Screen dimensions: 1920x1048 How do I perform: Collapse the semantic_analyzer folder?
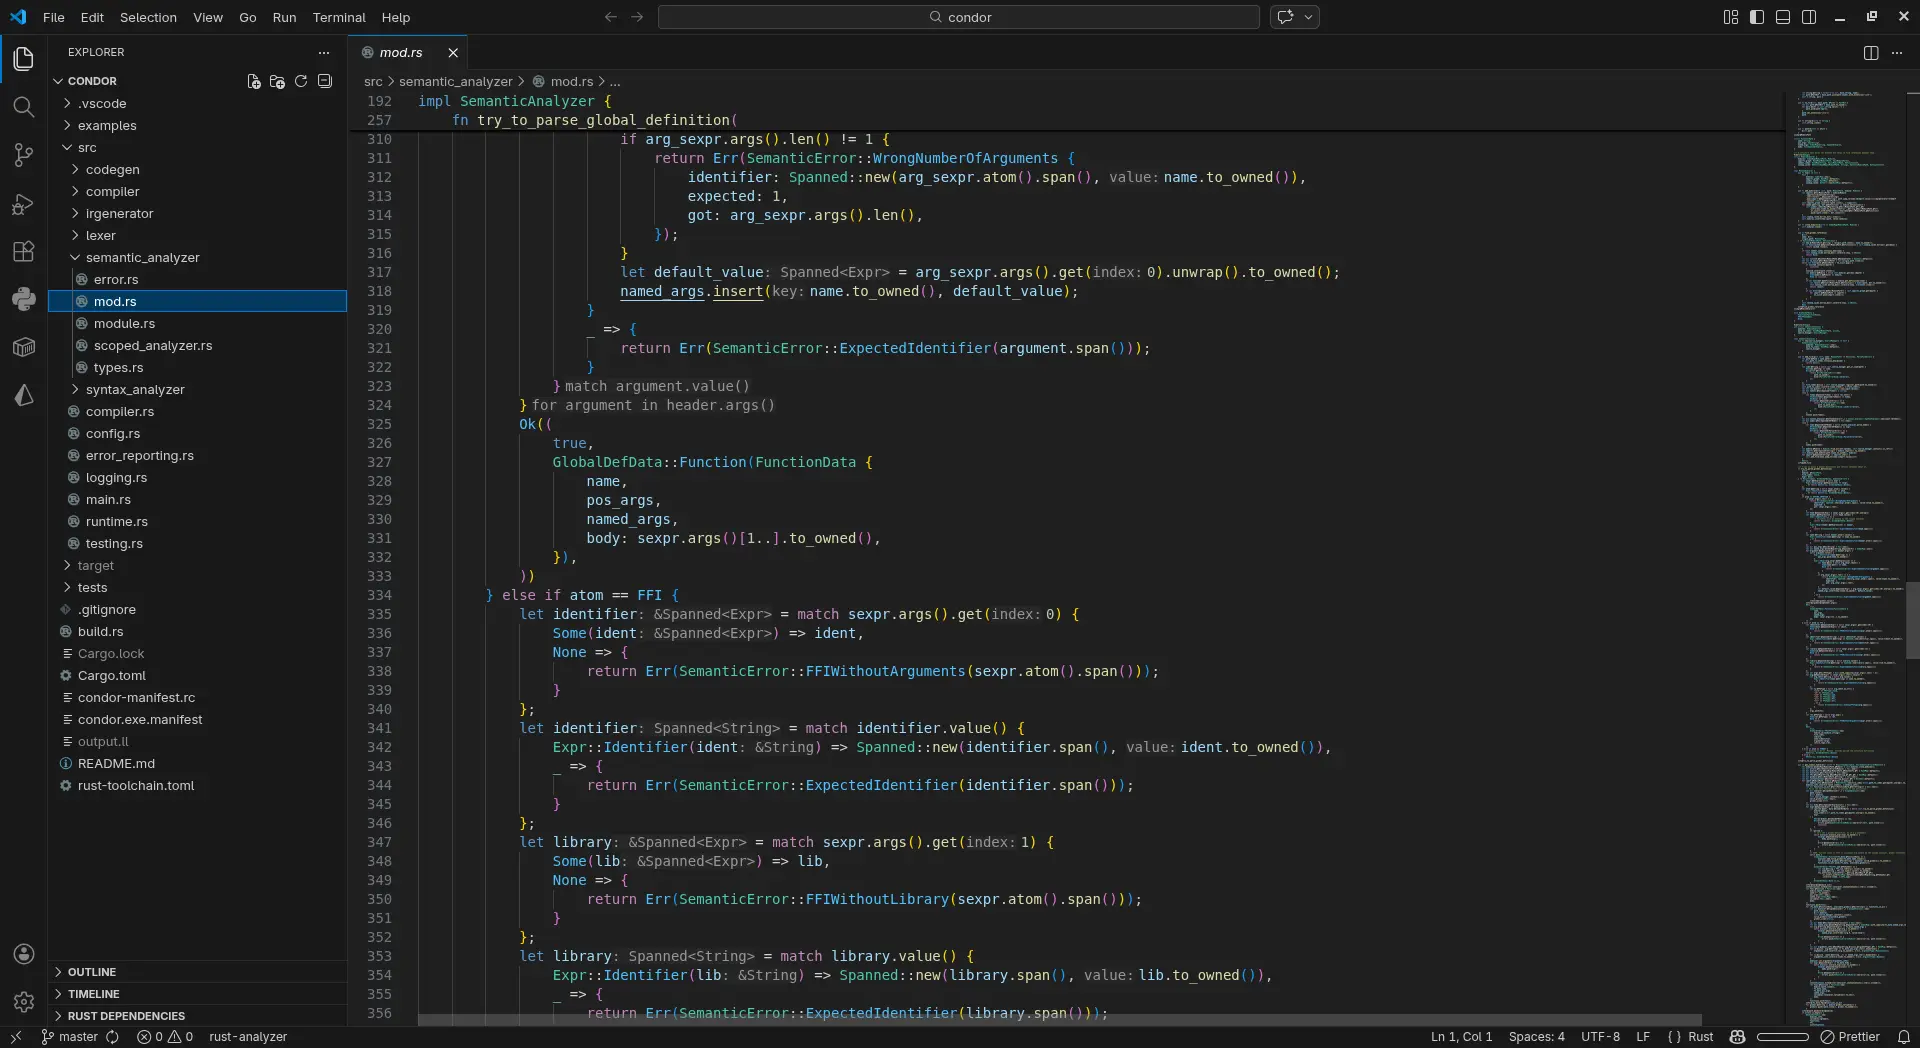[142, 258]
